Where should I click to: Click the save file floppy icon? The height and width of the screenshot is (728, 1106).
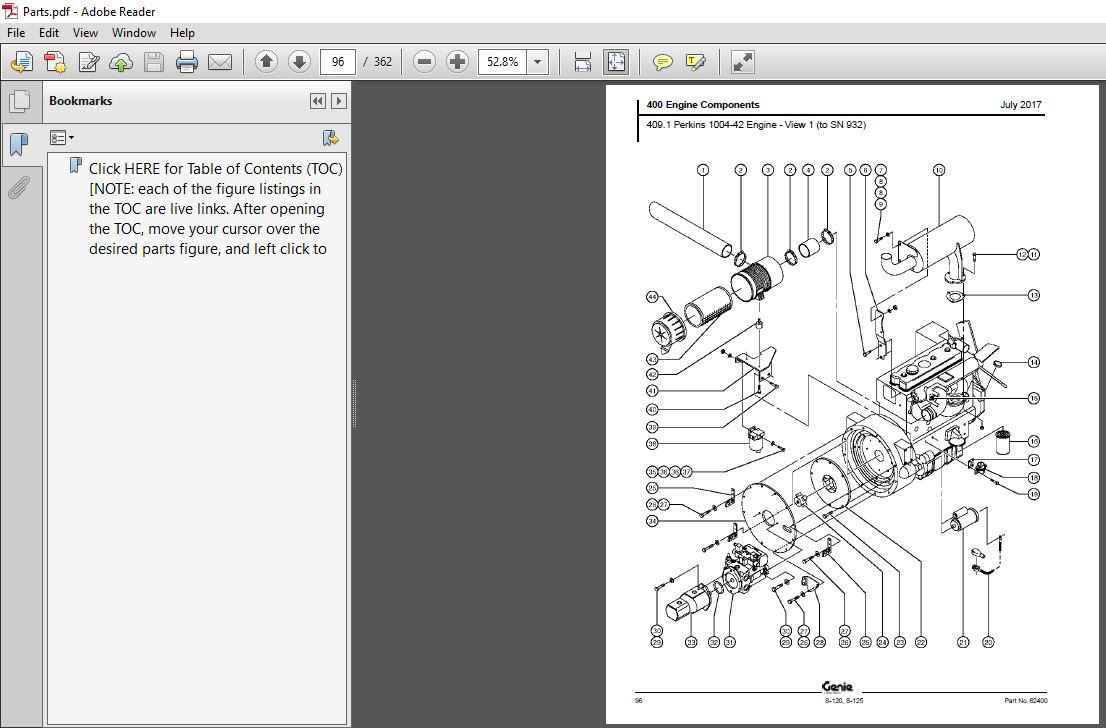(154, 62)
